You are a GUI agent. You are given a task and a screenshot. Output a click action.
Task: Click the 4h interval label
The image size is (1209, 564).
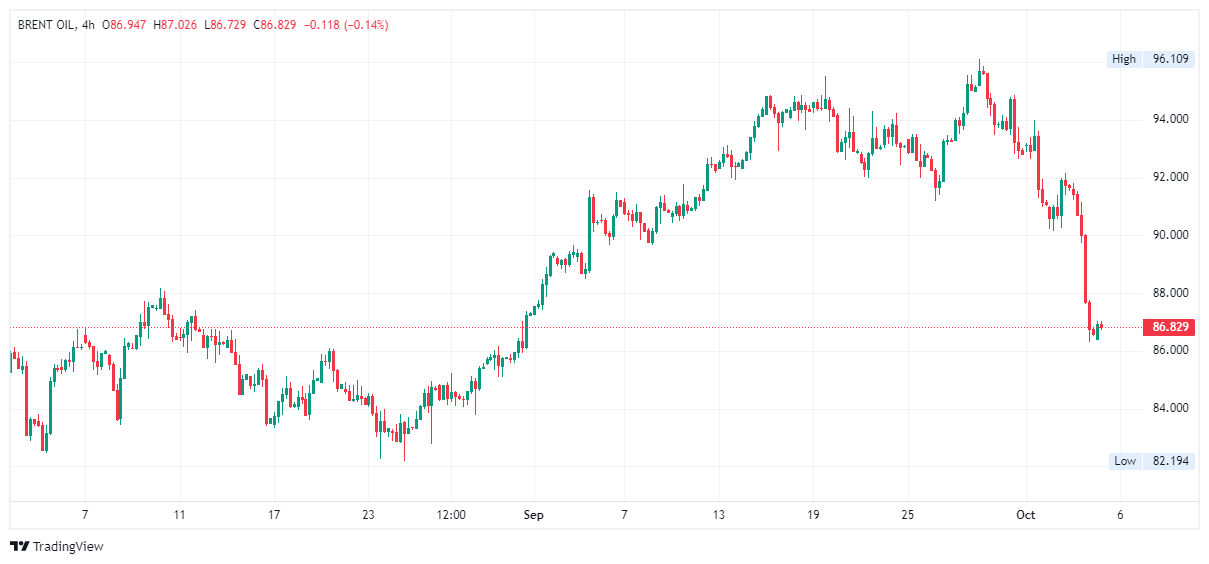(x=91, y=24)
